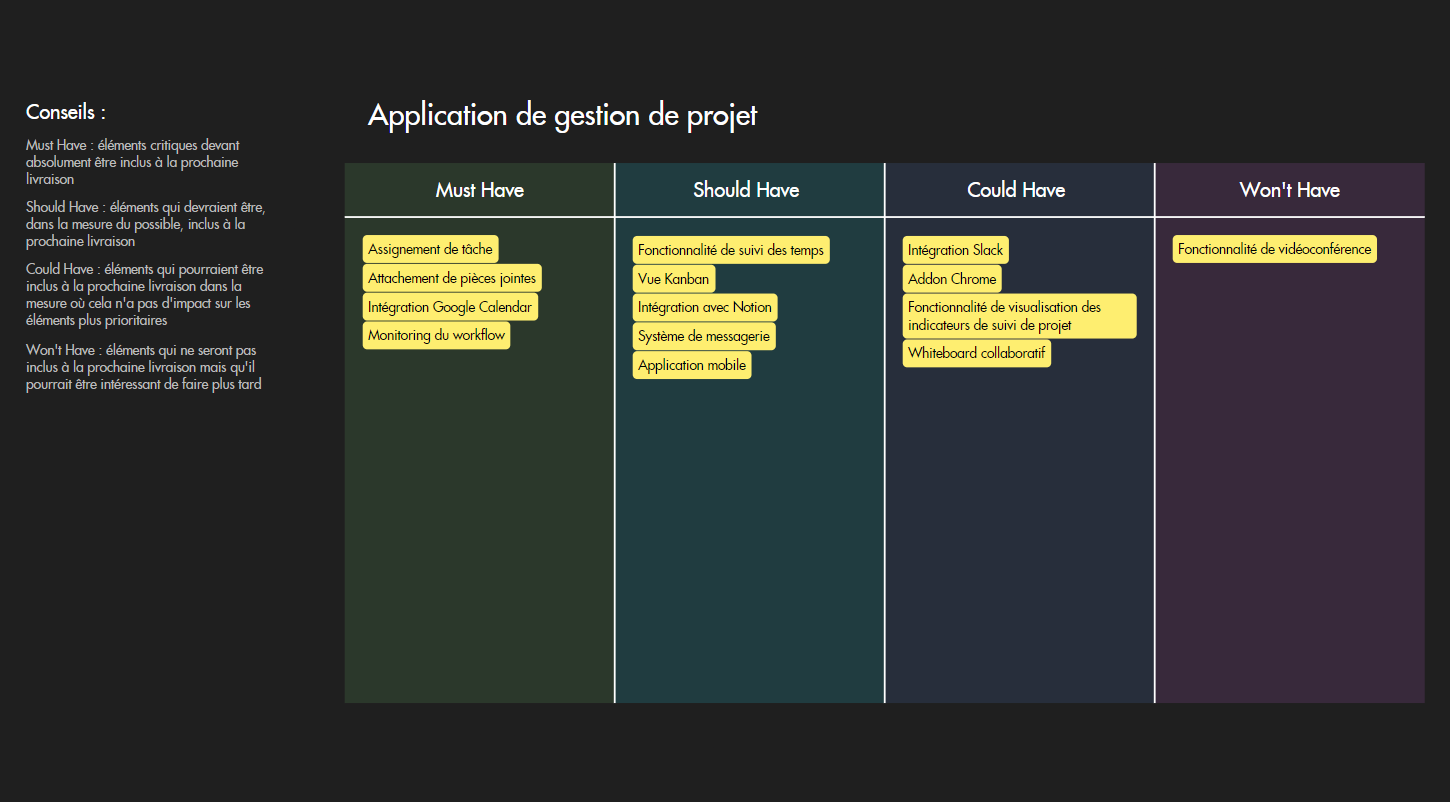
Task: Click the 'Attachement de pièces jointes' card
Action: 452,278
